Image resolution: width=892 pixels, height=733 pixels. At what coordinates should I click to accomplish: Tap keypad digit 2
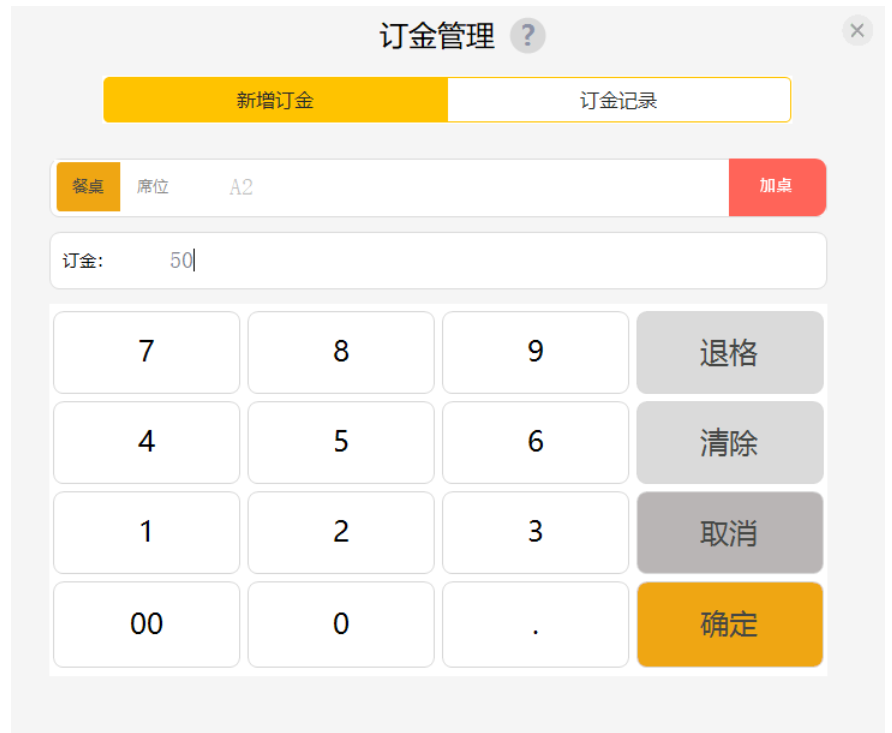coord(341,532)
